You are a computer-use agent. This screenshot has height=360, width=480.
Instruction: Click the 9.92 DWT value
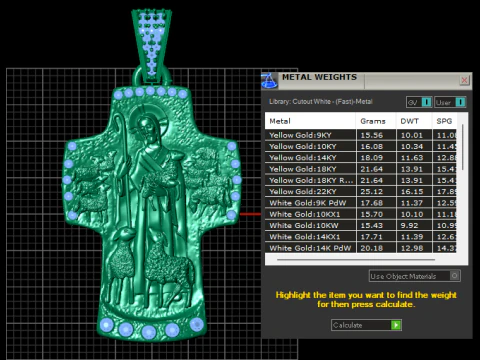(409, 226)
